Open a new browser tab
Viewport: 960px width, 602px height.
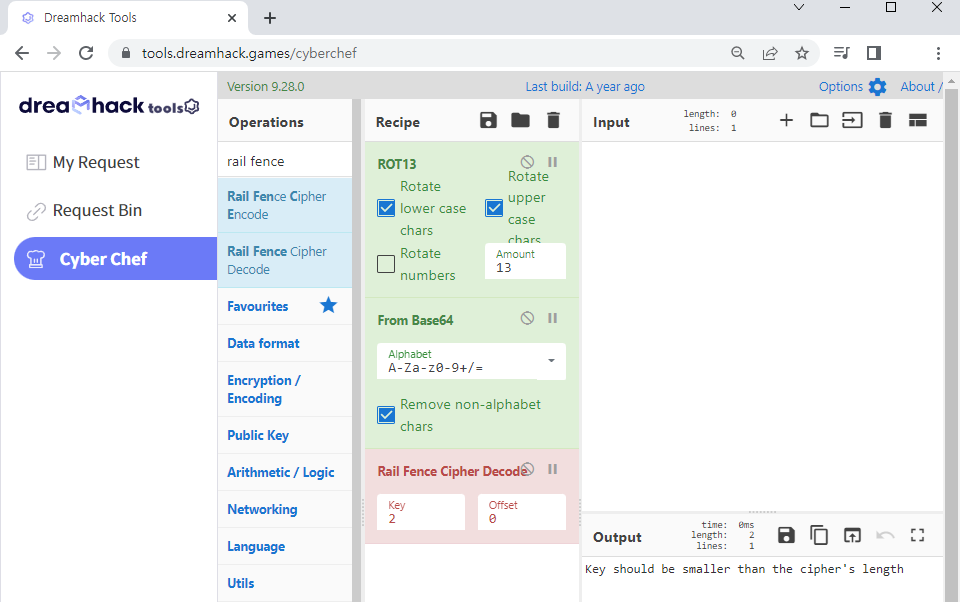click(x=269, y=18)
